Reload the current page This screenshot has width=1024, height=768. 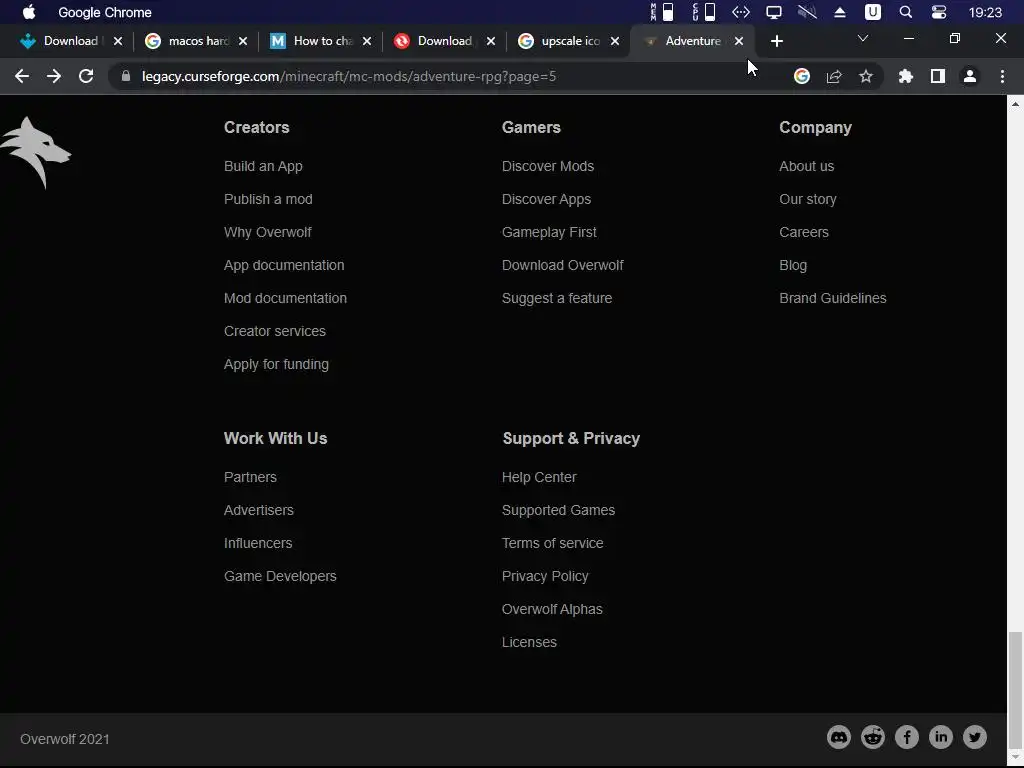pyautogui.click(x=86, y=76)
